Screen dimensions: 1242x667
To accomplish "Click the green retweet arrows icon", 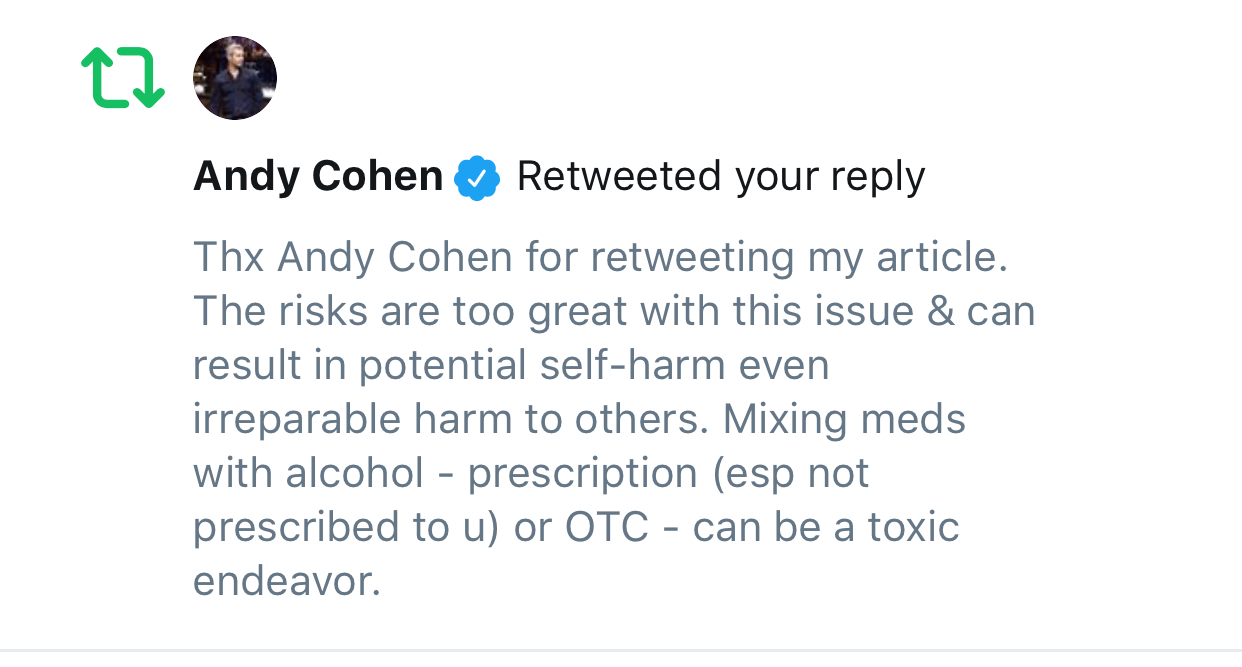I will (122, 78).
